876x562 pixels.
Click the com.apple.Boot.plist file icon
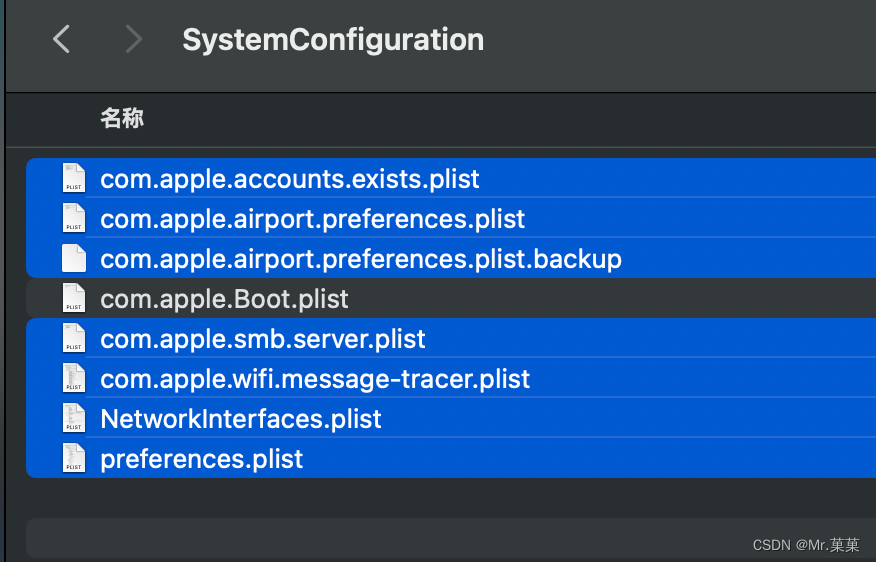[74, 298]
